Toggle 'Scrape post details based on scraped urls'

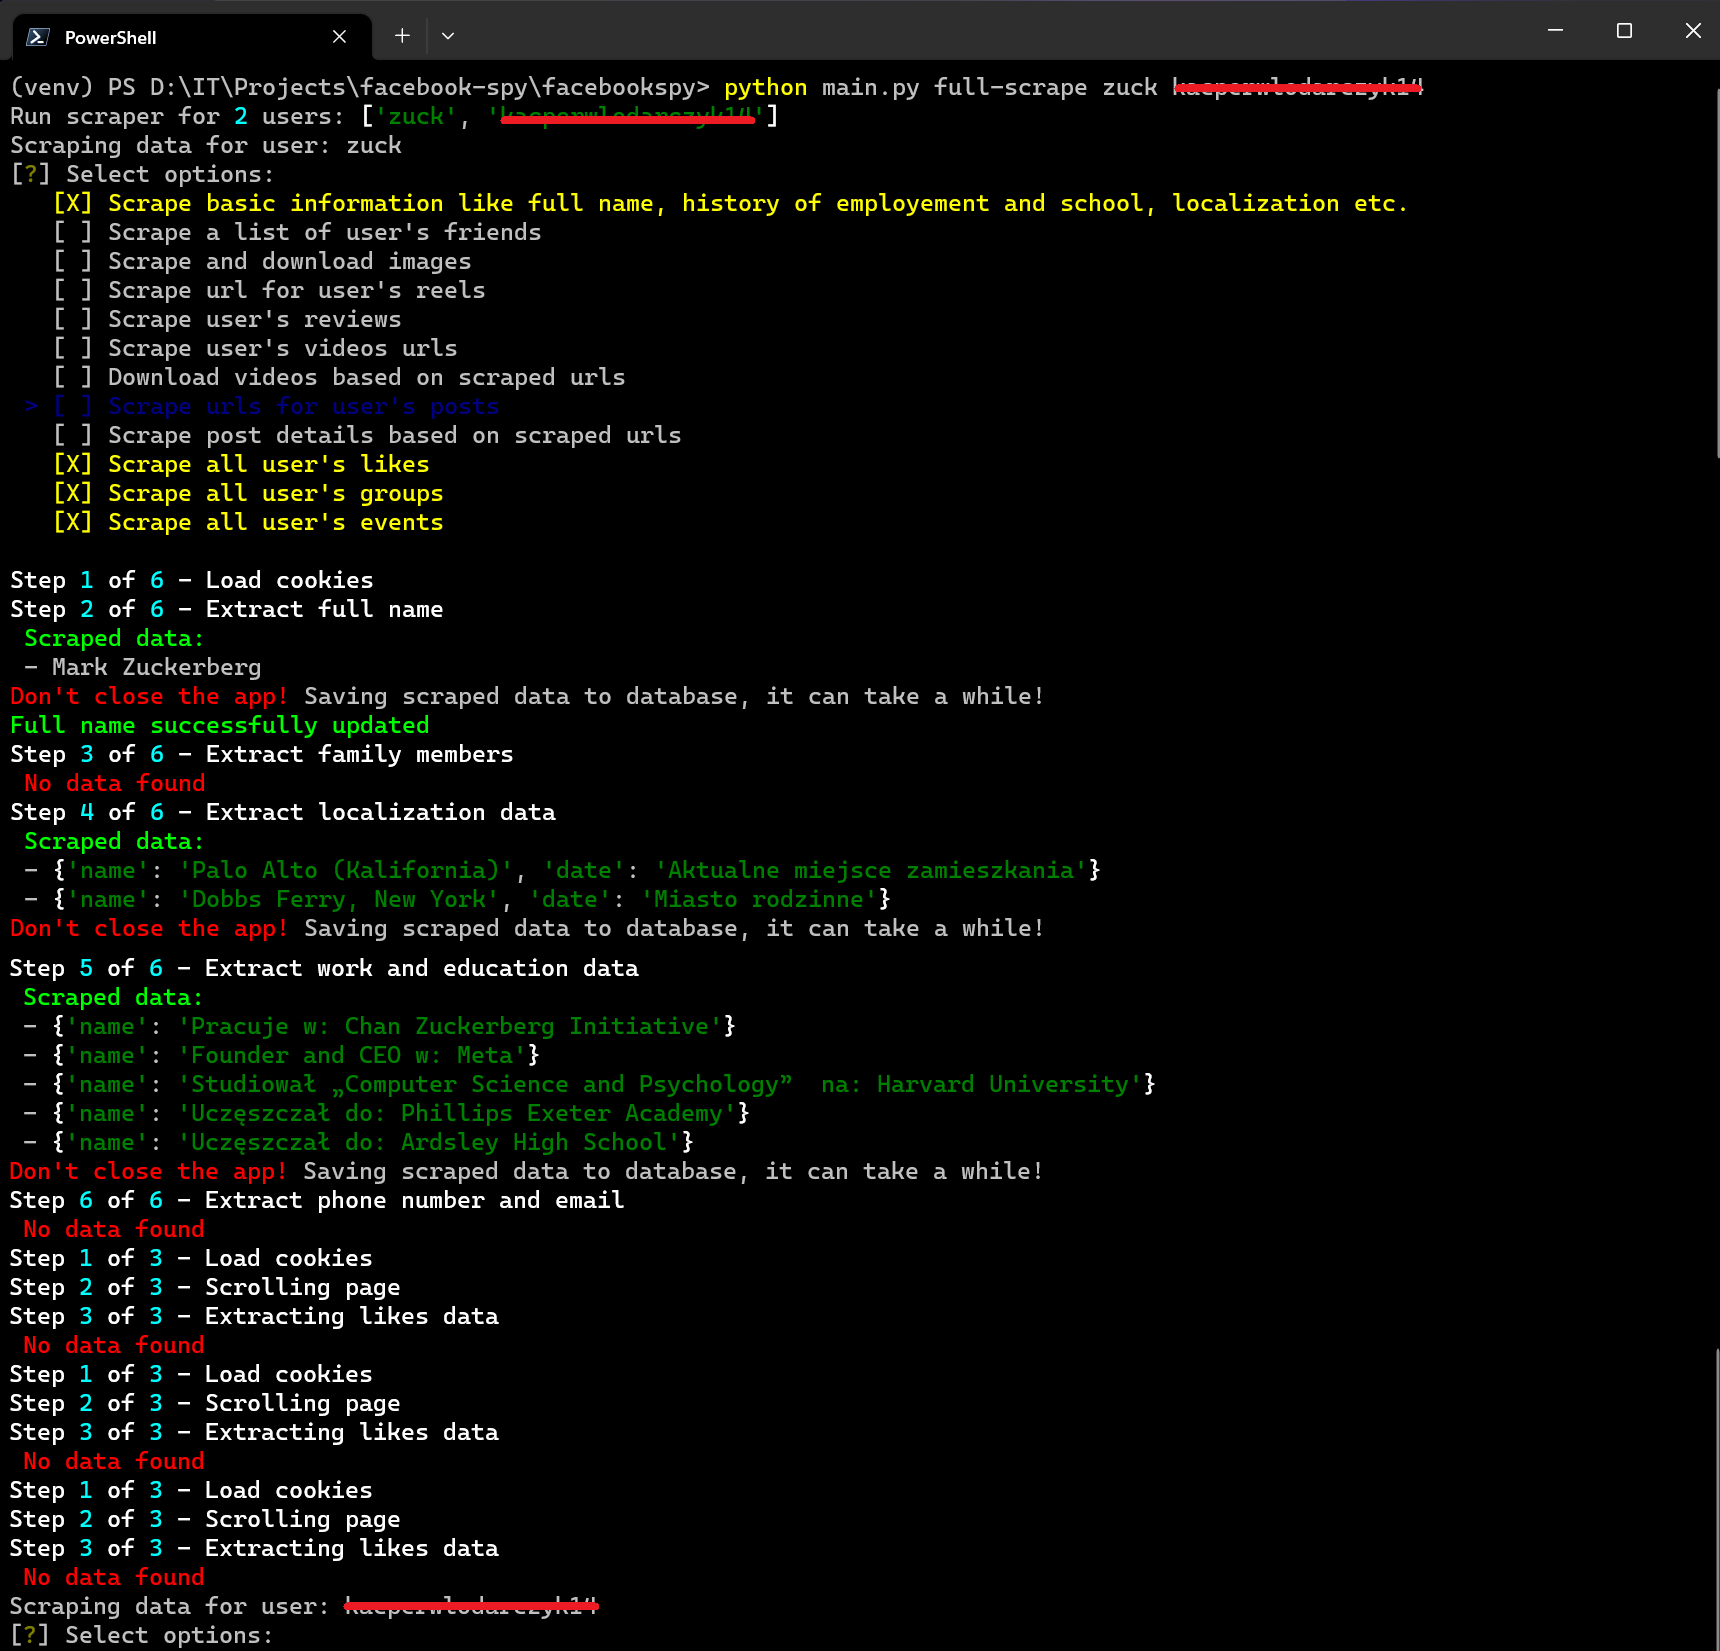[x=367, y=435]
